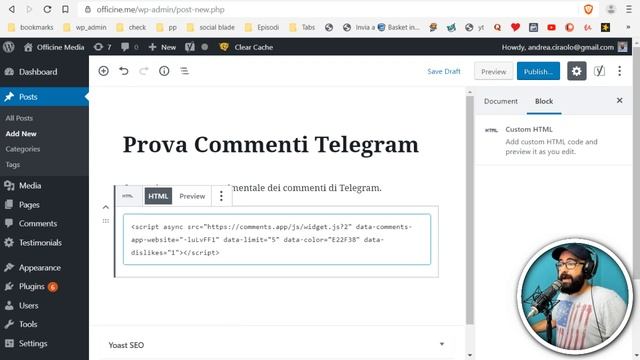Click the Publish button
The image size is (640, 360).
tap(538, 71)
